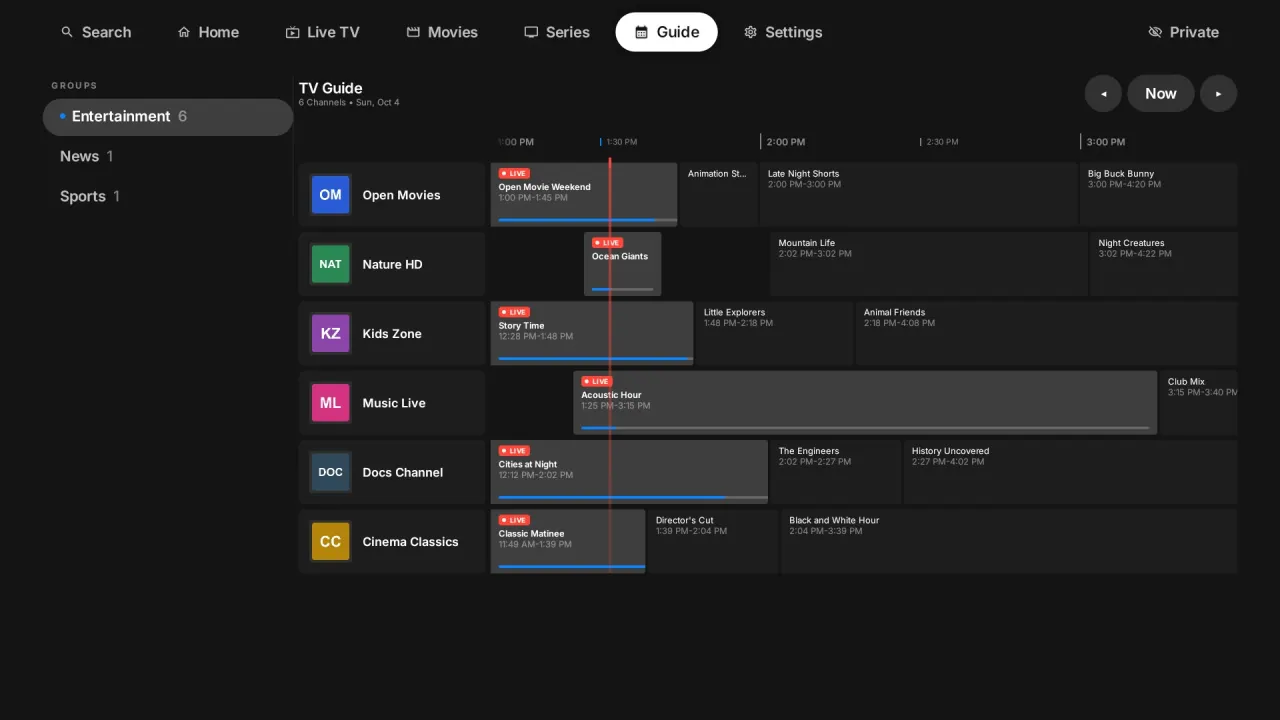
Task: Open Classic Matinee program
Action: click(x=568, y=542)
